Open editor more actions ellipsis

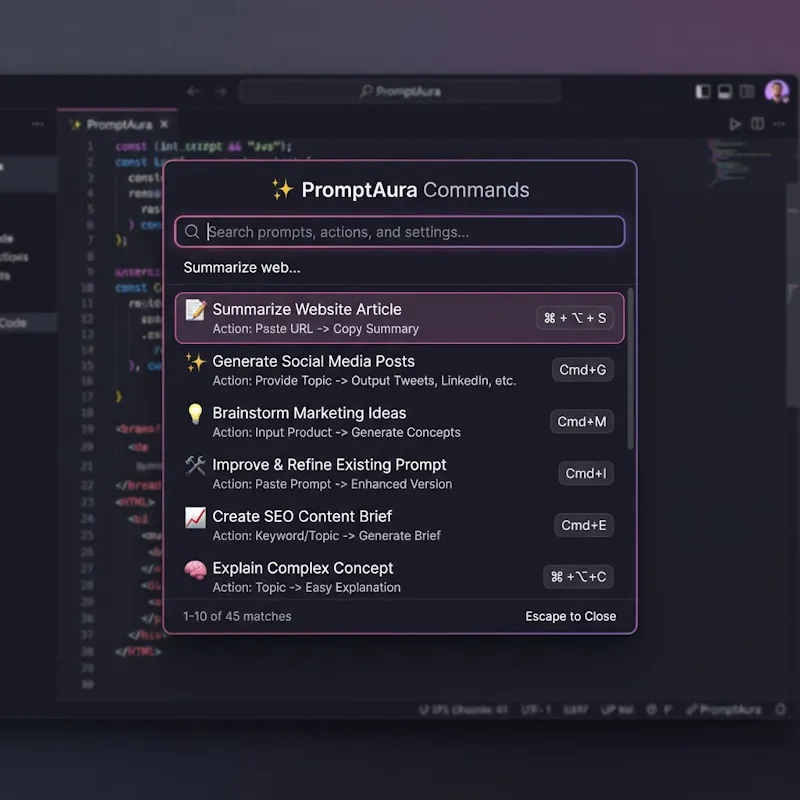(779, 124)
